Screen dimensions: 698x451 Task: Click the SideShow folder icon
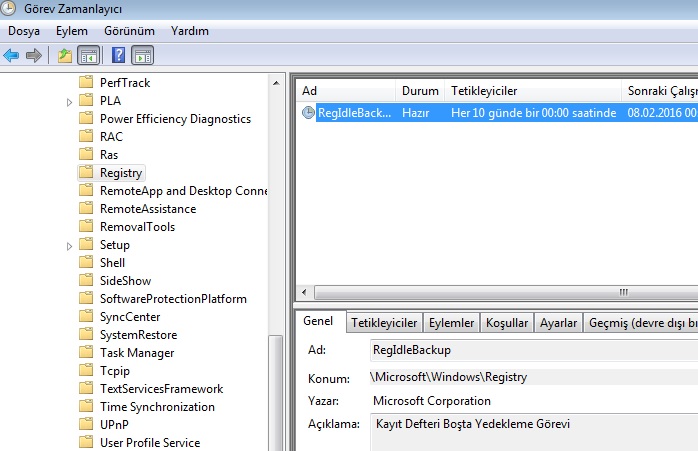coord(86,280)
